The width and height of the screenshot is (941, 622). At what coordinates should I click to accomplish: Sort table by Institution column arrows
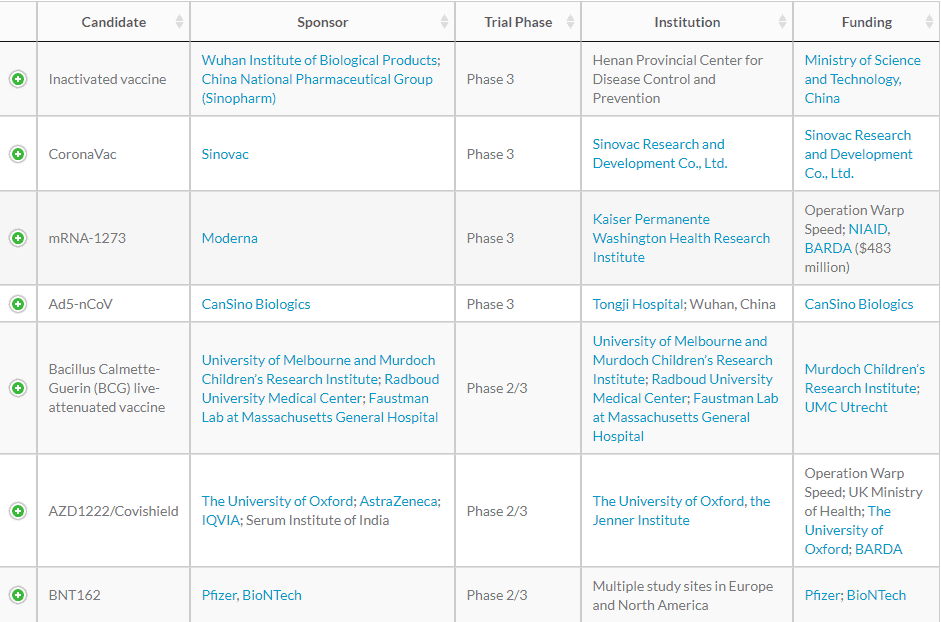[x=782, y=22]
